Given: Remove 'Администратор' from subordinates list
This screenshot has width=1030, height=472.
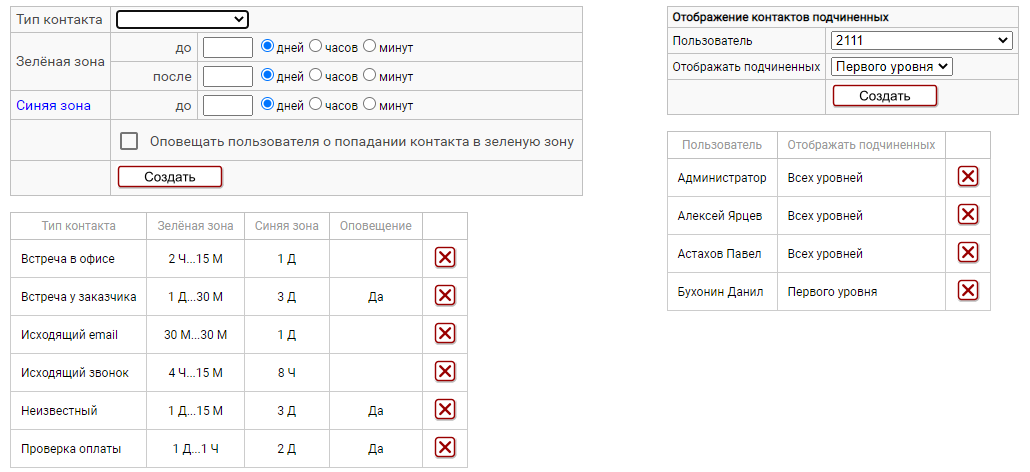Looking at the screenshot, I should (x=967, y=177).
